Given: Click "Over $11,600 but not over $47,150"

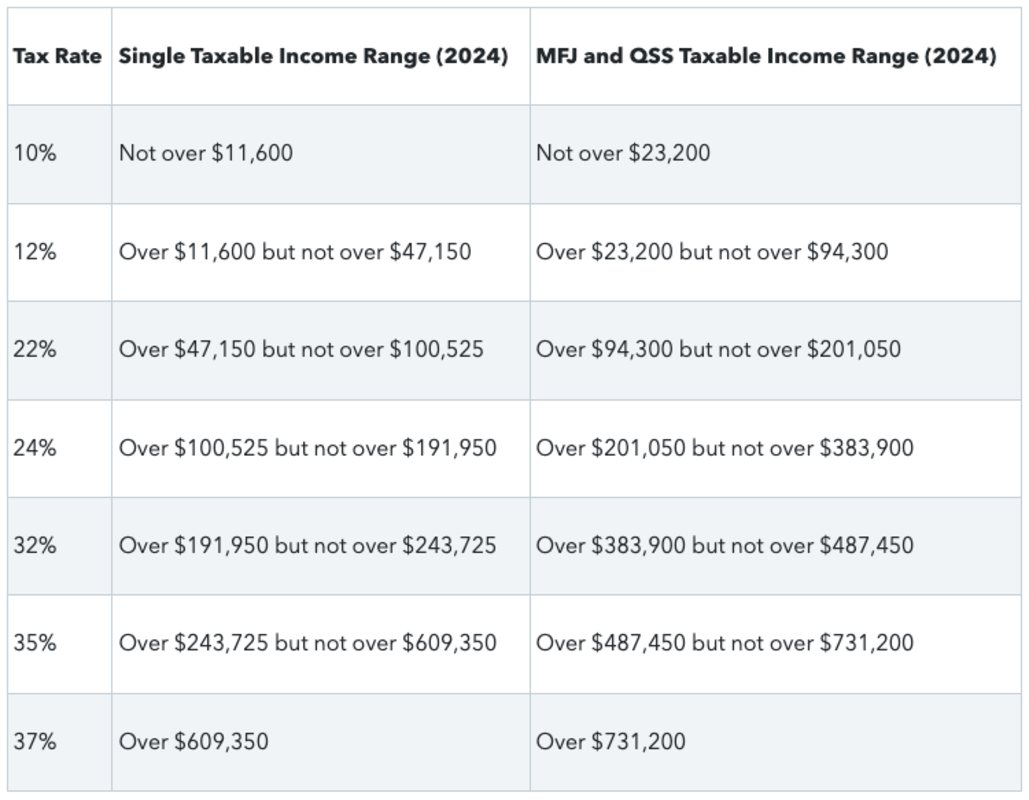Looking at the screenshot, I should pos(295,251).
